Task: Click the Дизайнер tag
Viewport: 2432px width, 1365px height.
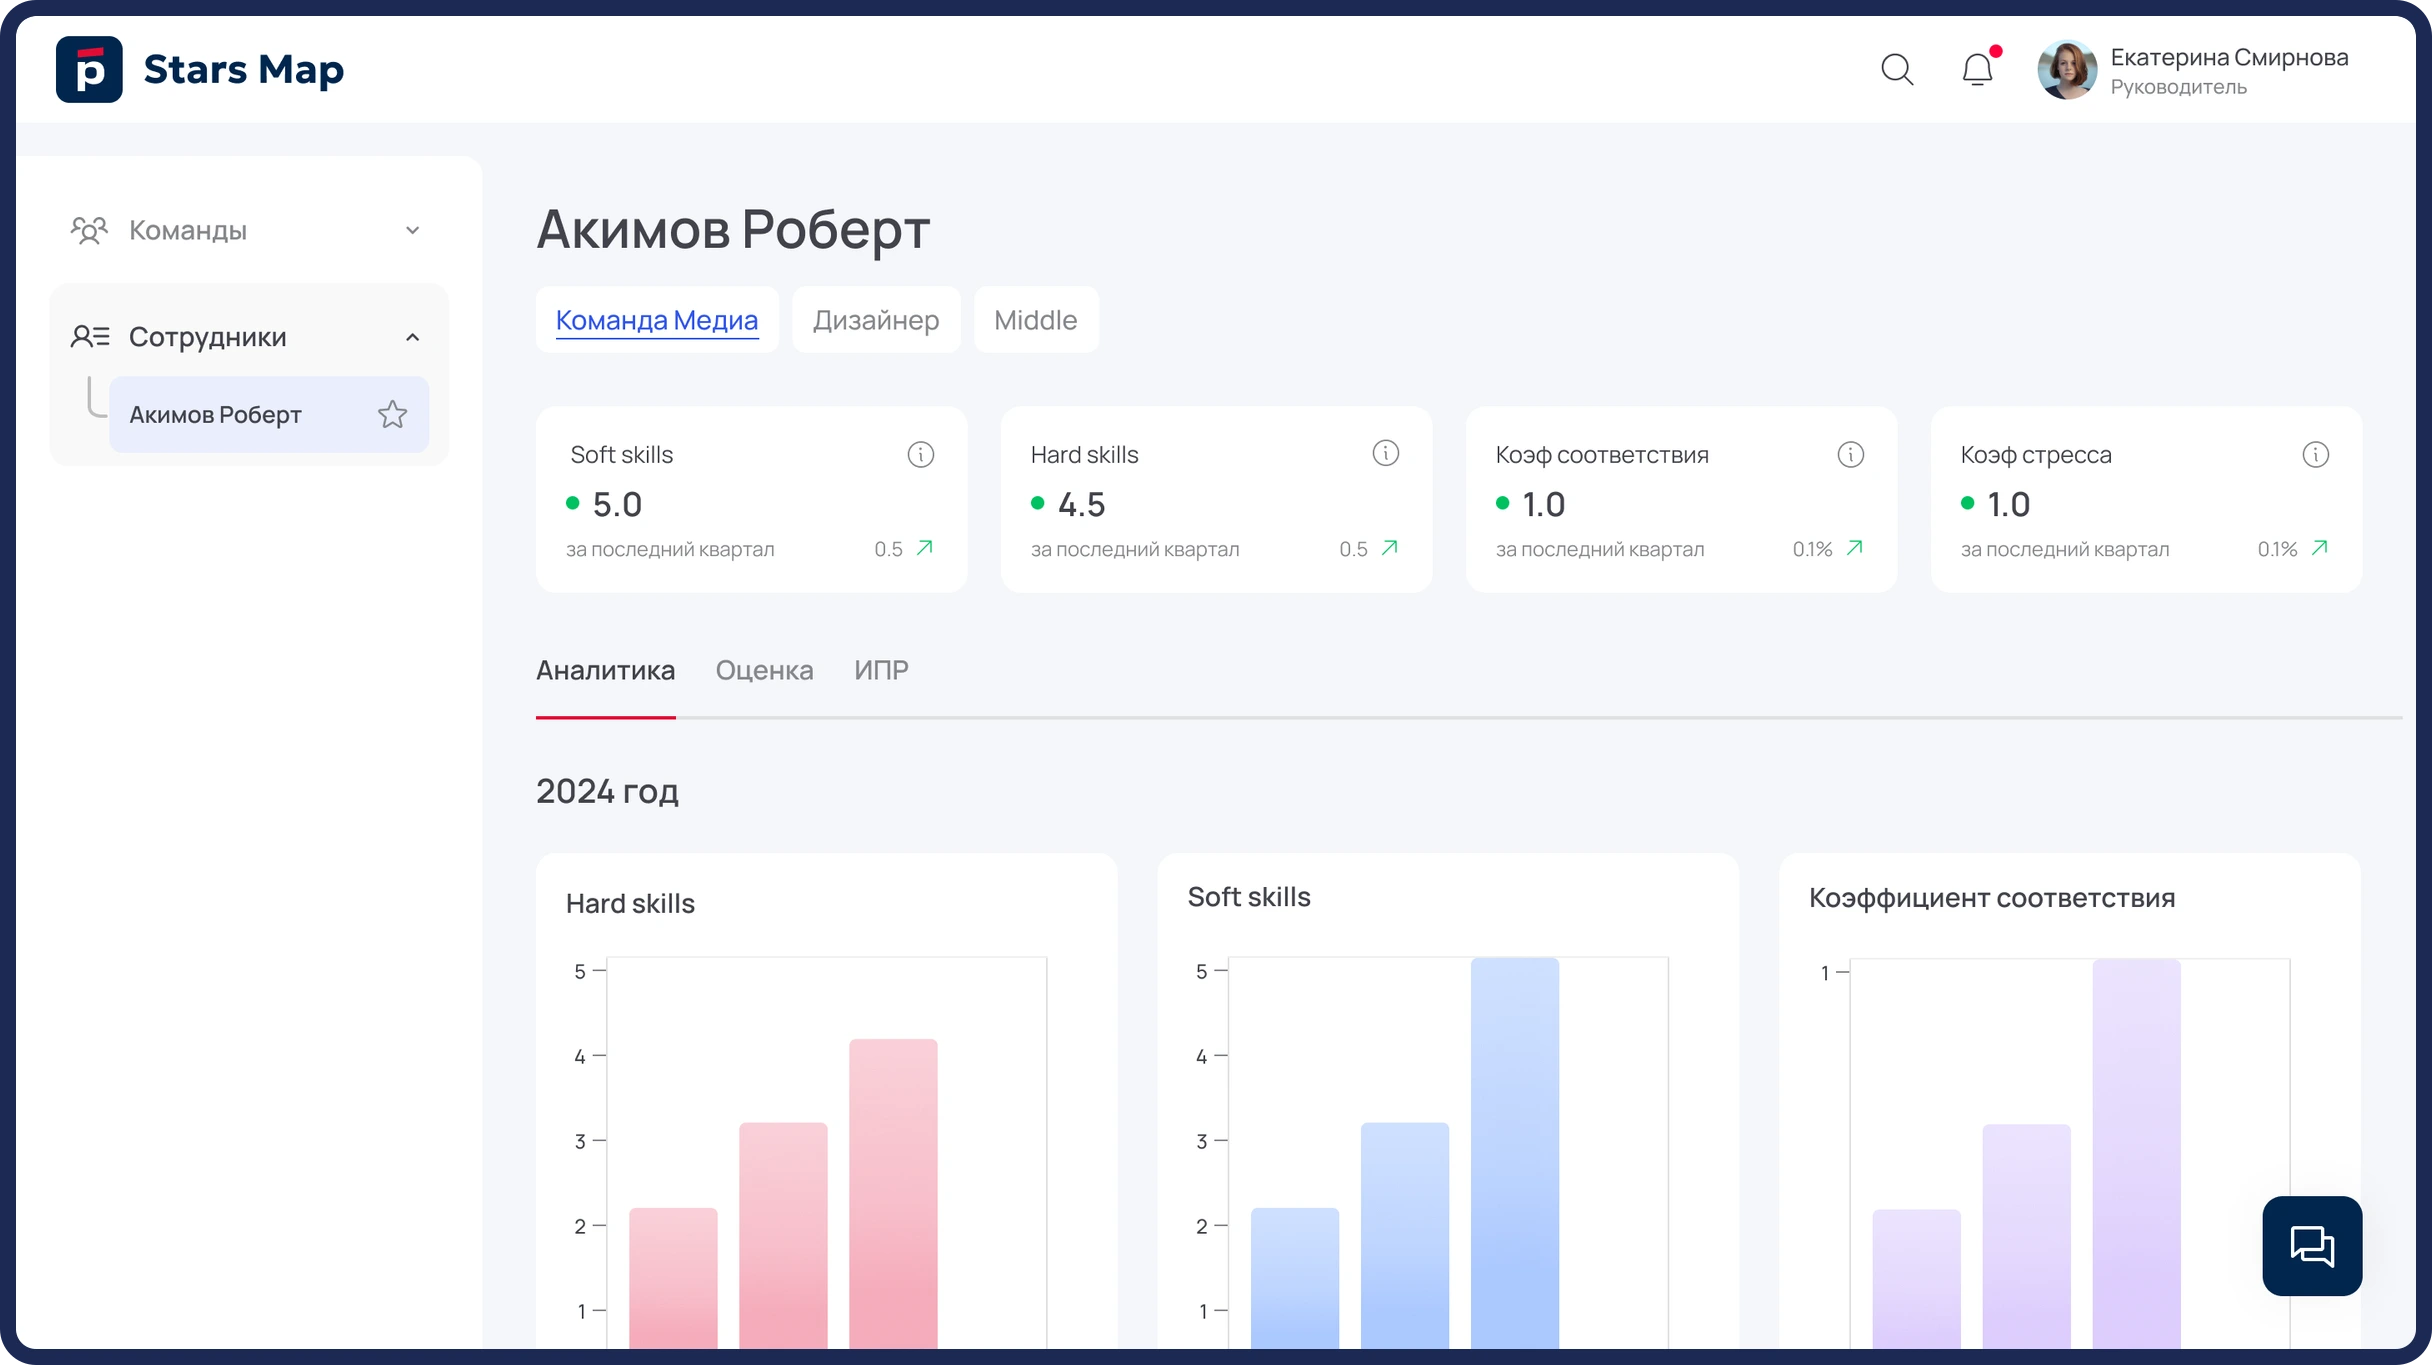Action: (x=876, y=320)
